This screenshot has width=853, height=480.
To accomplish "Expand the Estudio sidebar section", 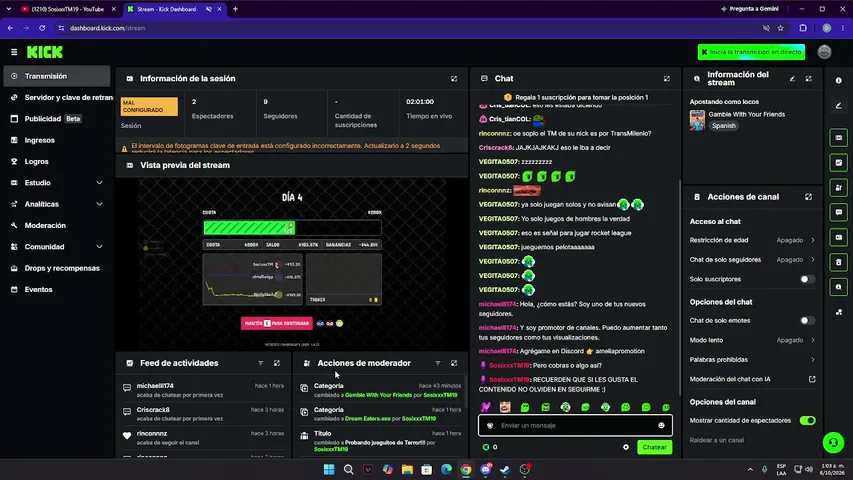I will tap(57, 183).
